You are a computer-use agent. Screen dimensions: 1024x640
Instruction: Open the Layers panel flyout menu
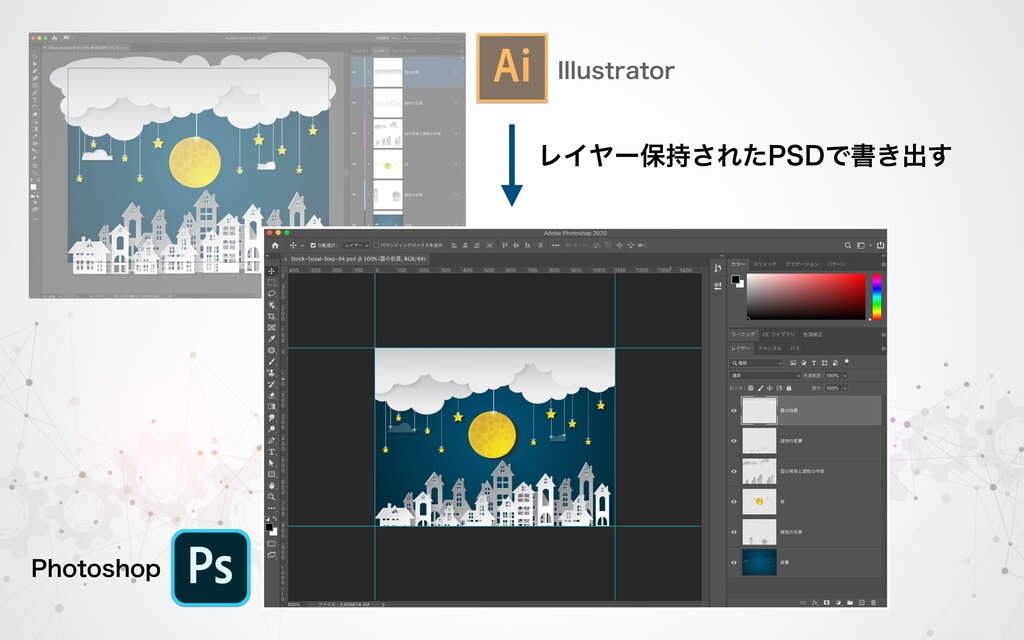coord(883,349)
